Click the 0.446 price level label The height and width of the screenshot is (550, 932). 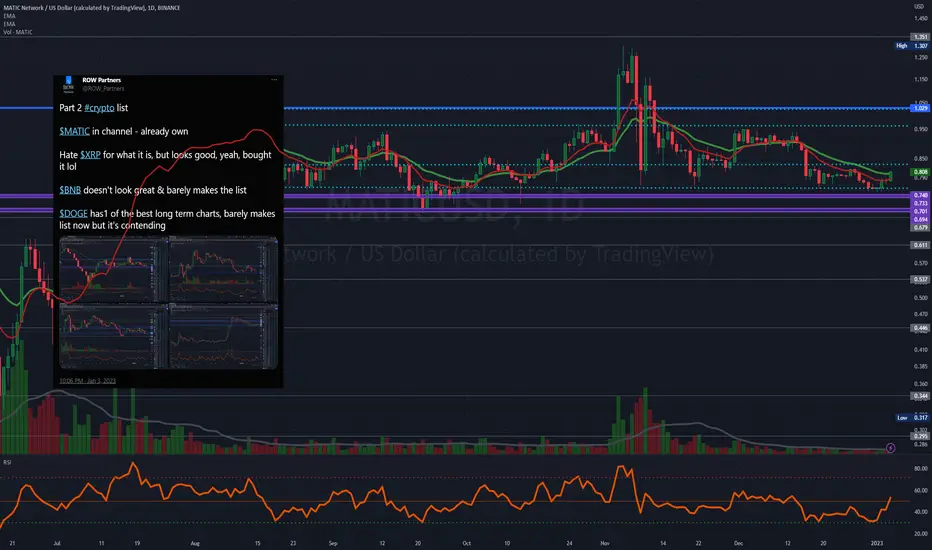(x=920, y=328)
